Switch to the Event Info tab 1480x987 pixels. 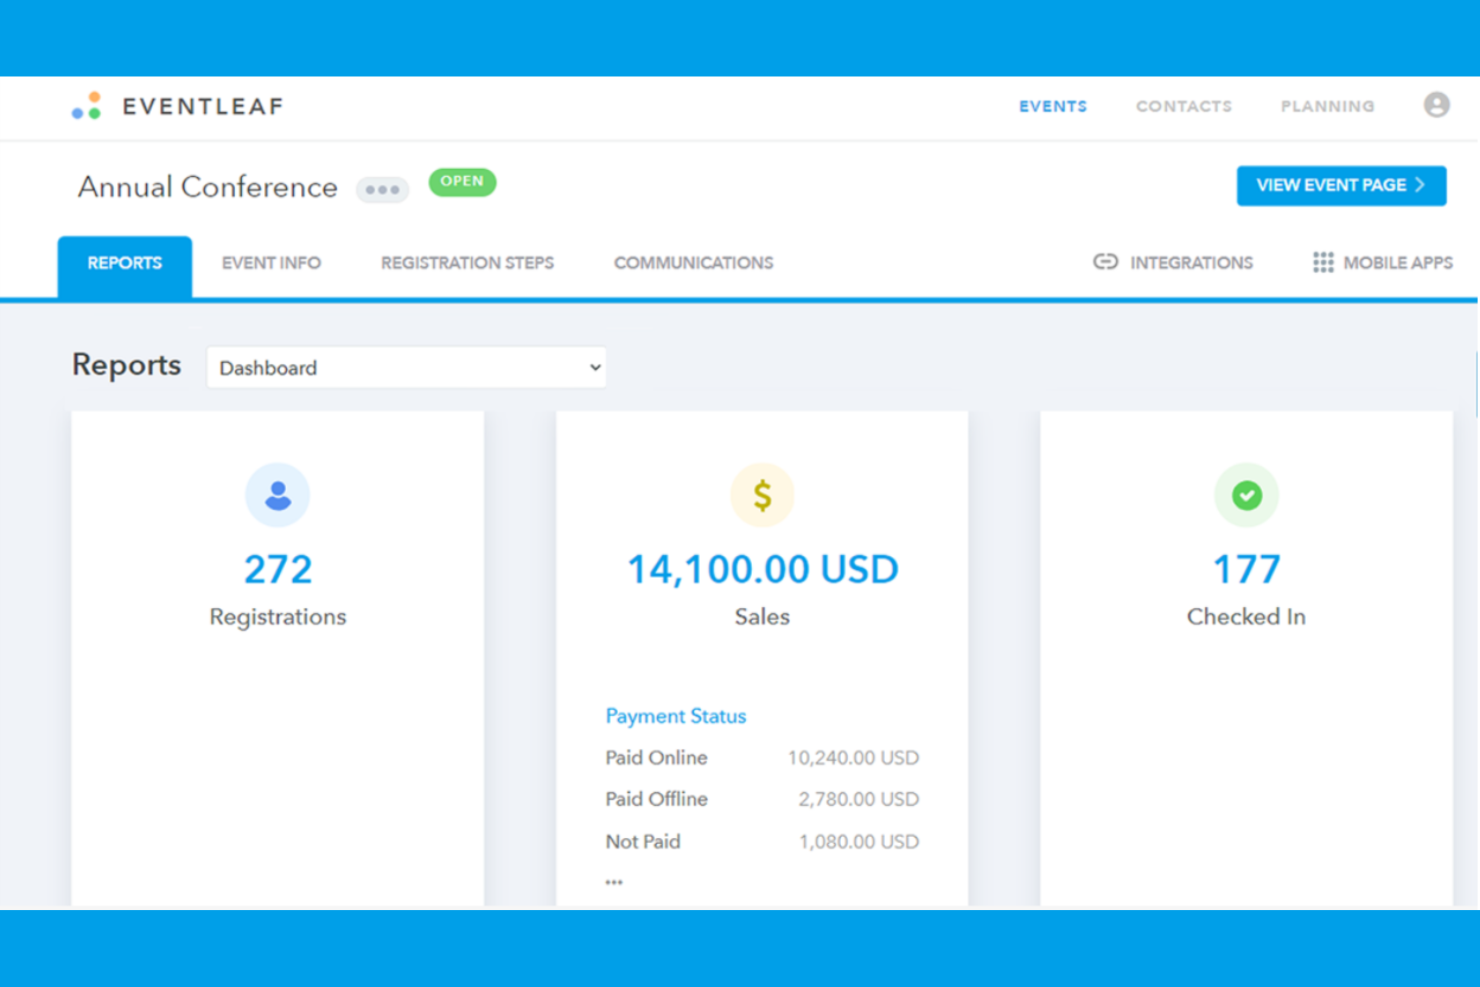(x=271, y=262)
